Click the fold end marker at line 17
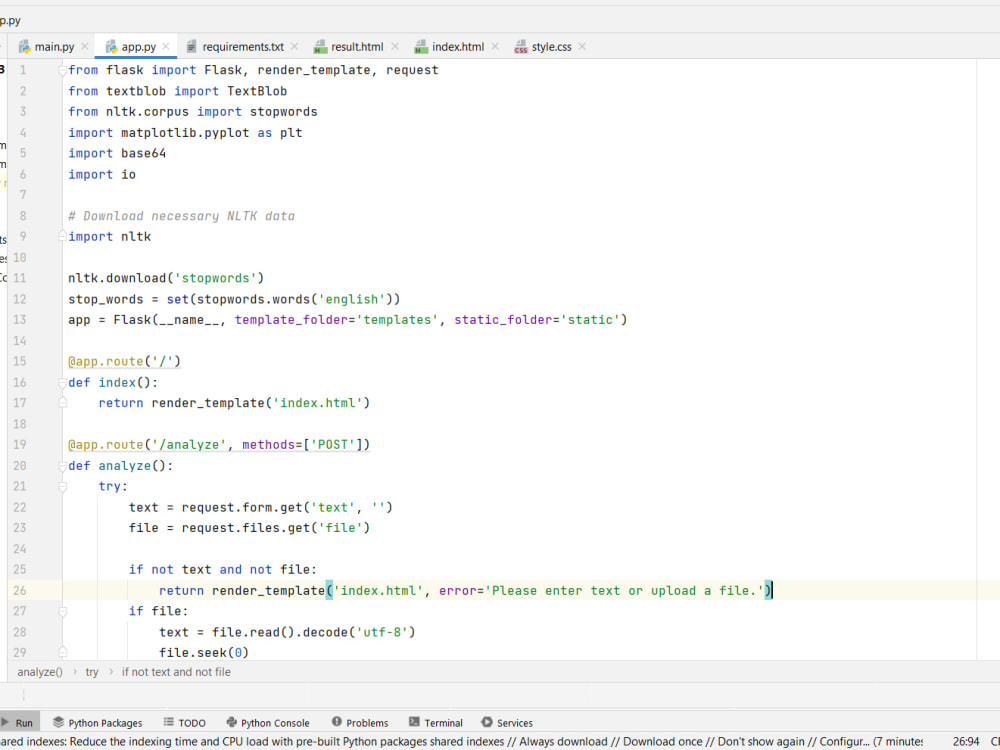Image resolution: width=1000 pixels, height=750 pixels. (62, 403)
